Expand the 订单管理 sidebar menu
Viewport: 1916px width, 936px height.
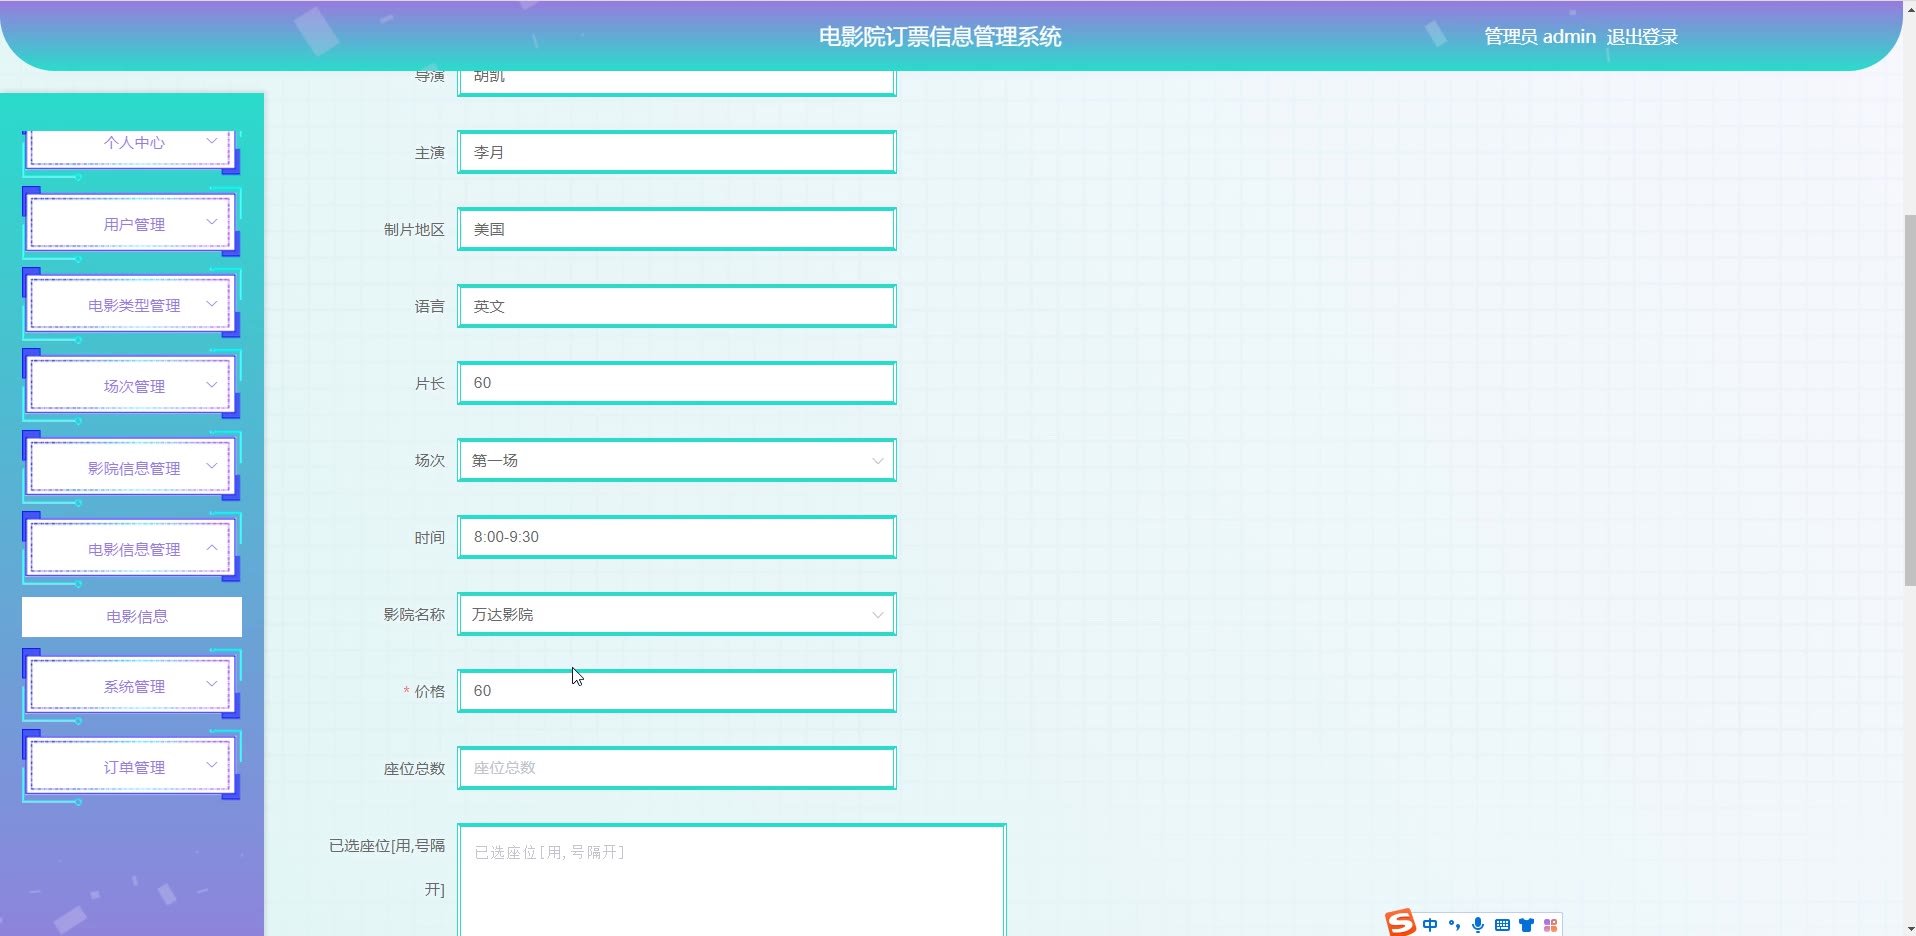point(131,767)
